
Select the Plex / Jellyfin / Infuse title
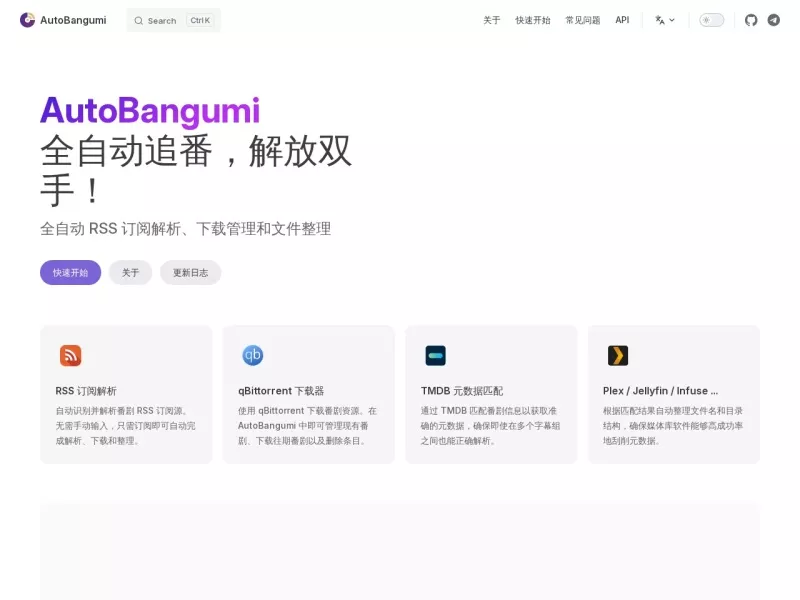pyautogui.click(x=661, y=391)
